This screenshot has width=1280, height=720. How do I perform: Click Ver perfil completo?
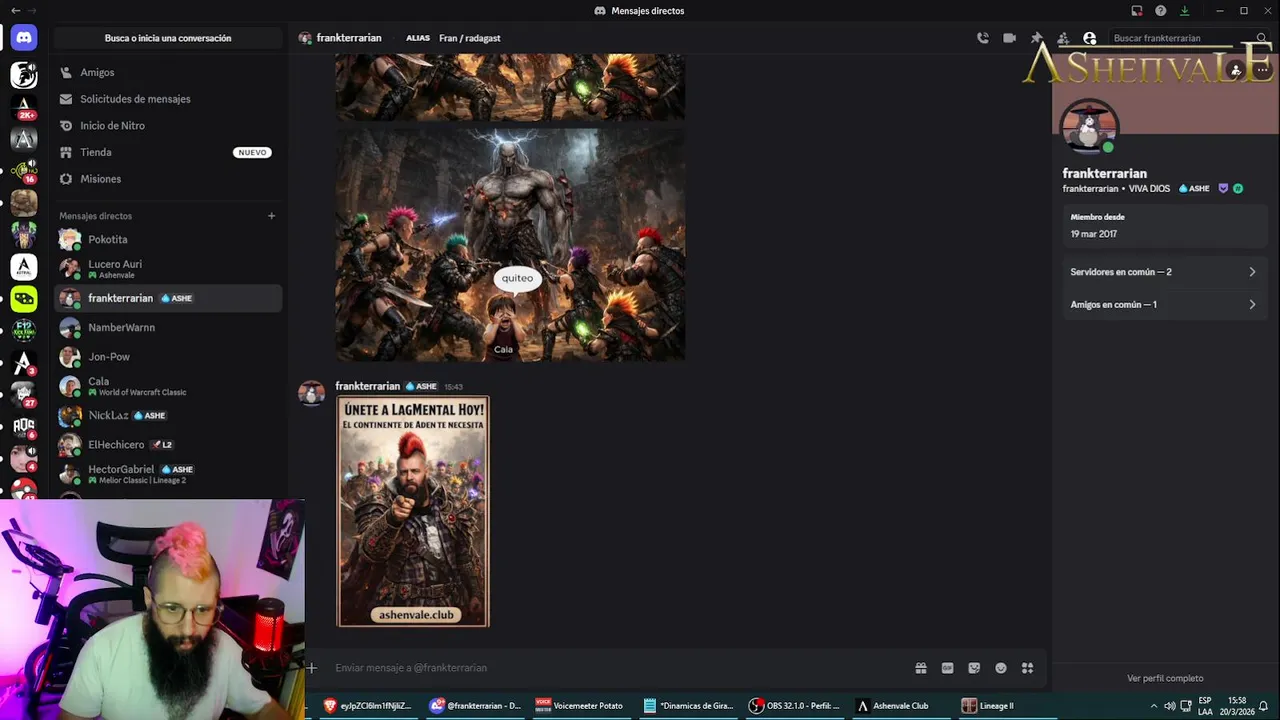[x=1165, y=678]
